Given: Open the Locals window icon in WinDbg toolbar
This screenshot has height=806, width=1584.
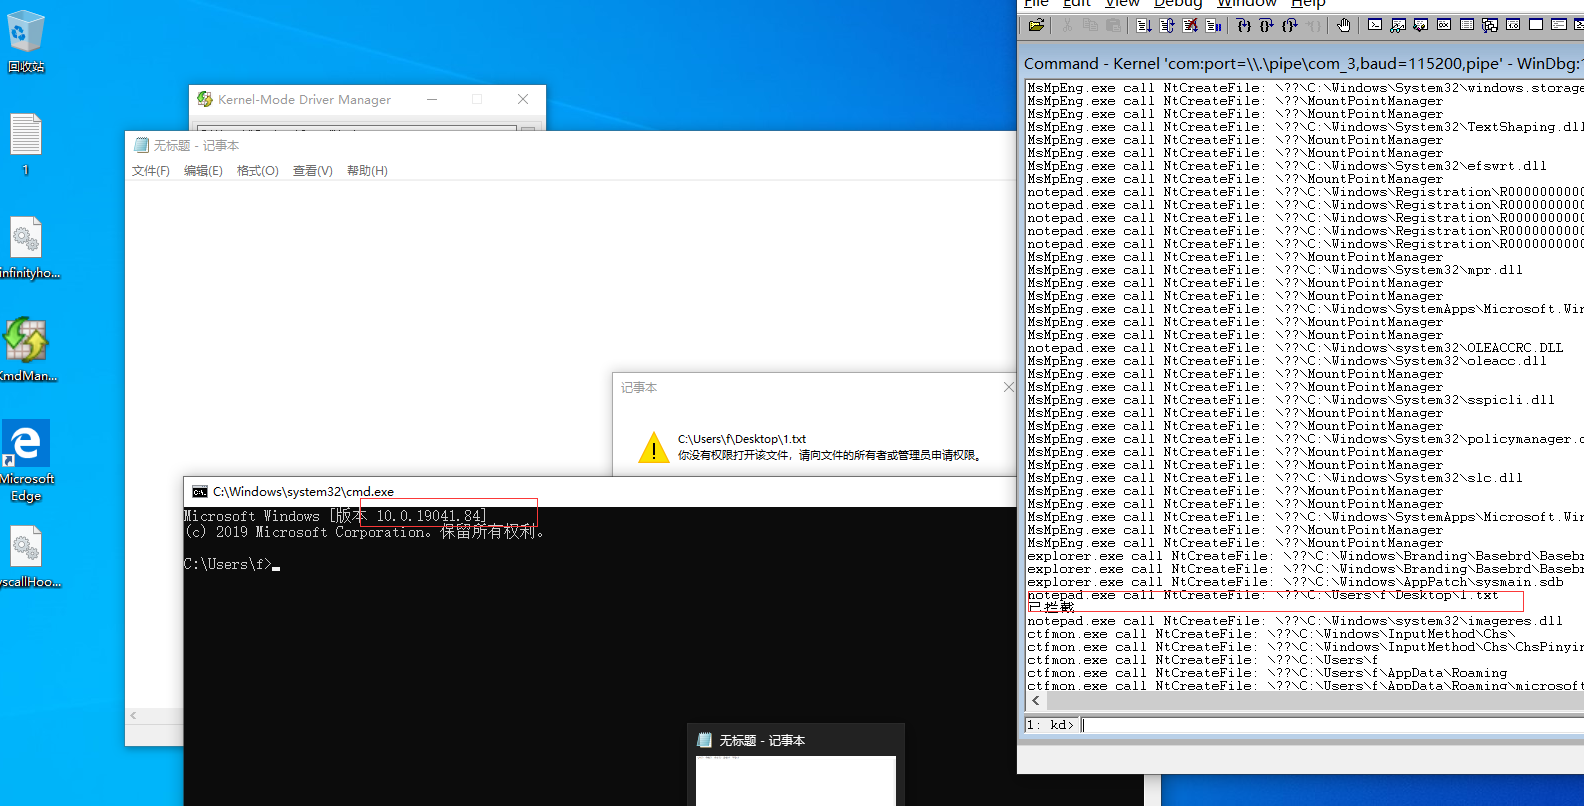Looking at the screenshot, I should point(1420,25).
